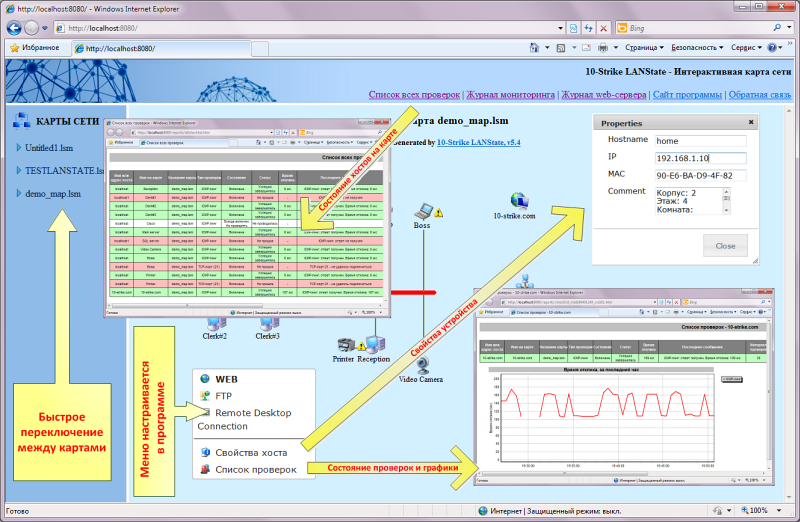The image size is (800, 522).
Task: Click the Clerk#2 computer icon
Action: 216,324
